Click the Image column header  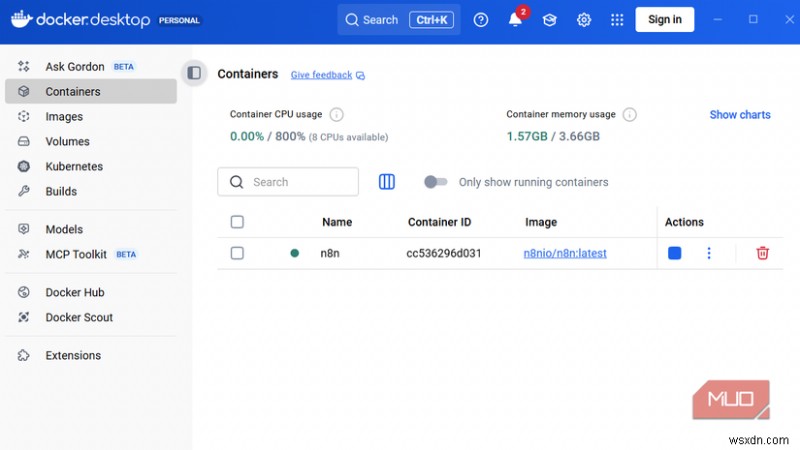click(x=541, y=222)
